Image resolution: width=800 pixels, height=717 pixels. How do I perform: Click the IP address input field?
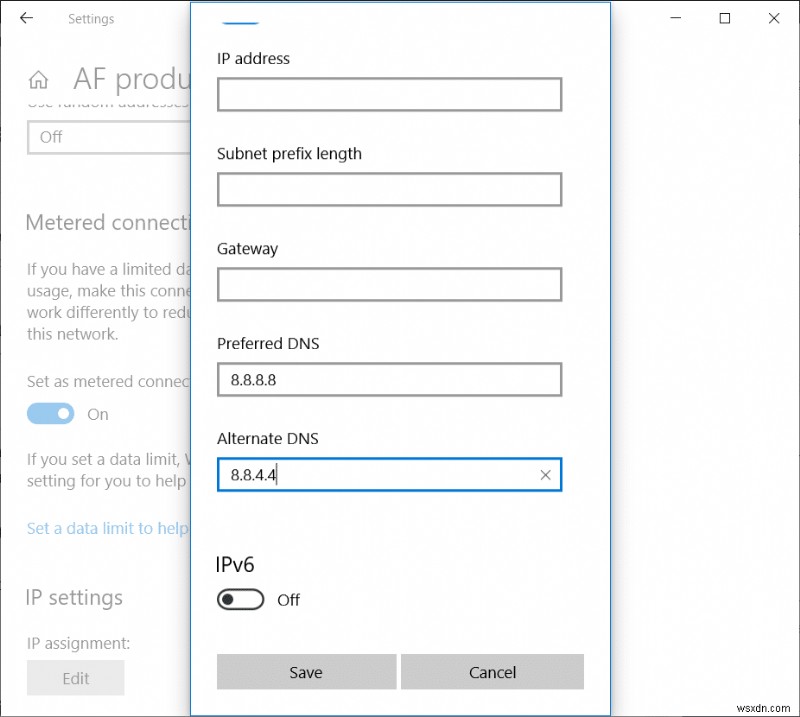388,94
